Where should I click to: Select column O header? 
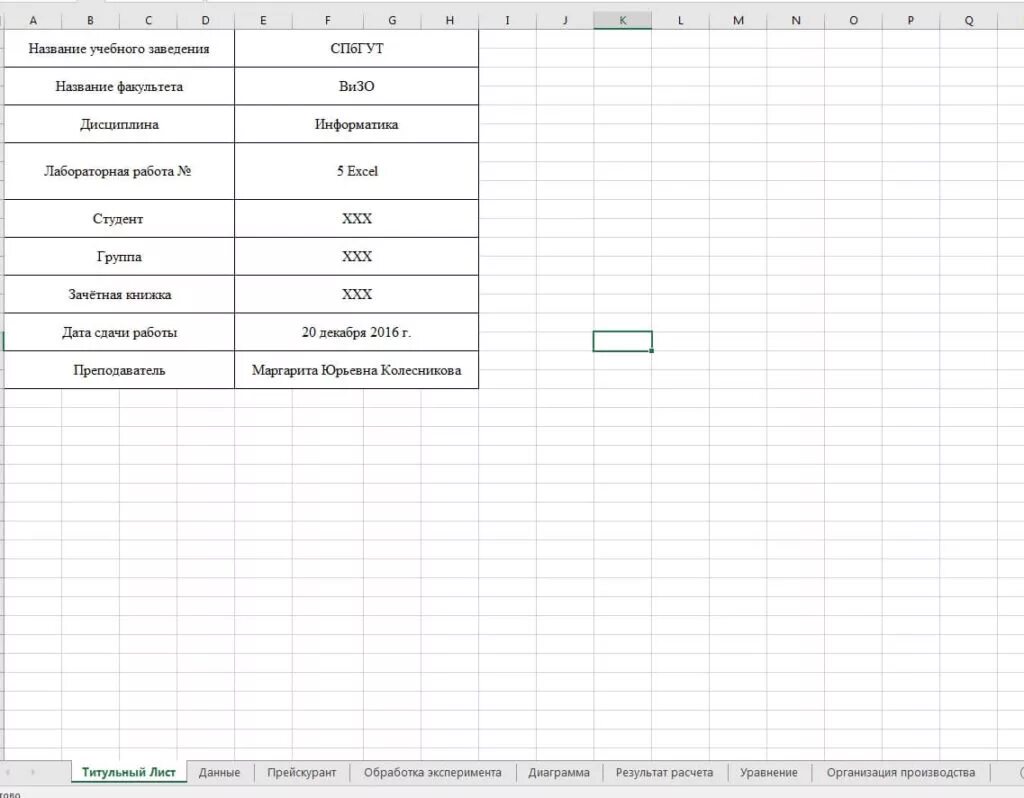click(853, 20)
